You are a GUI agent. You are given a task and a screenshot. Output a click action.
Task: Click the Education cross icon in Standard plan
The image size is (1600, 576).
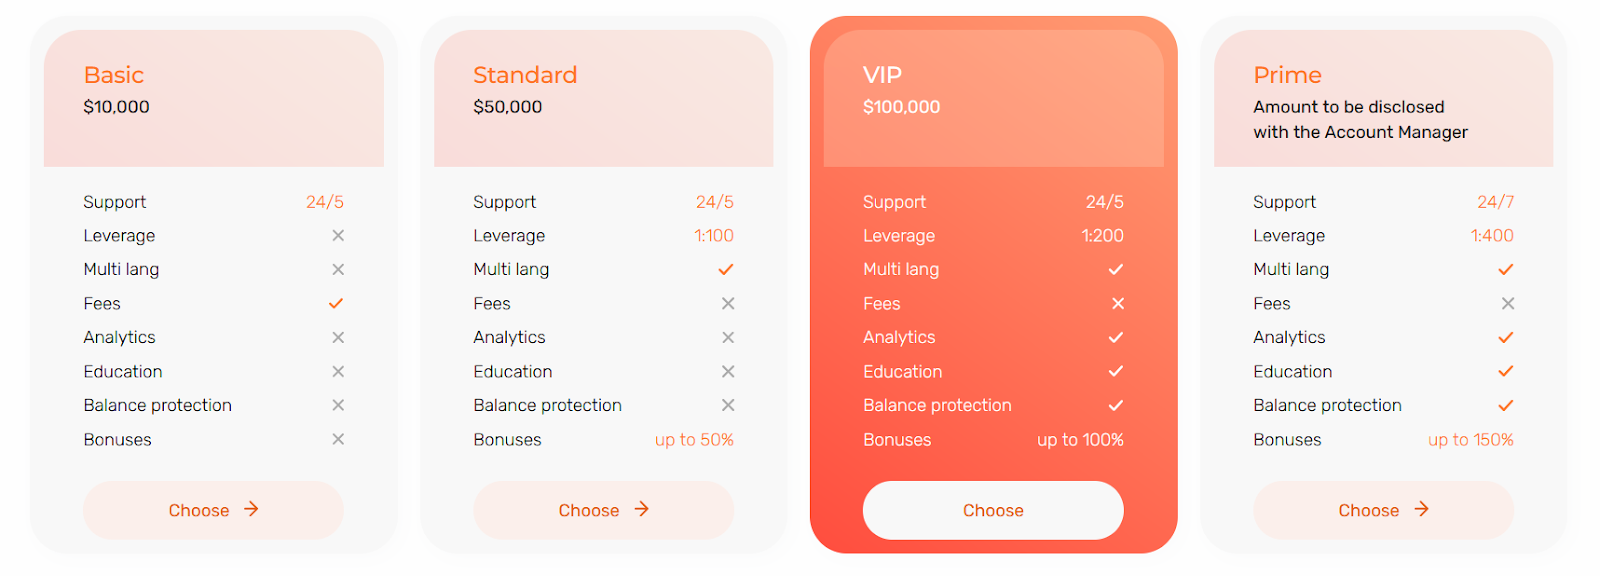tap(728, 371)
